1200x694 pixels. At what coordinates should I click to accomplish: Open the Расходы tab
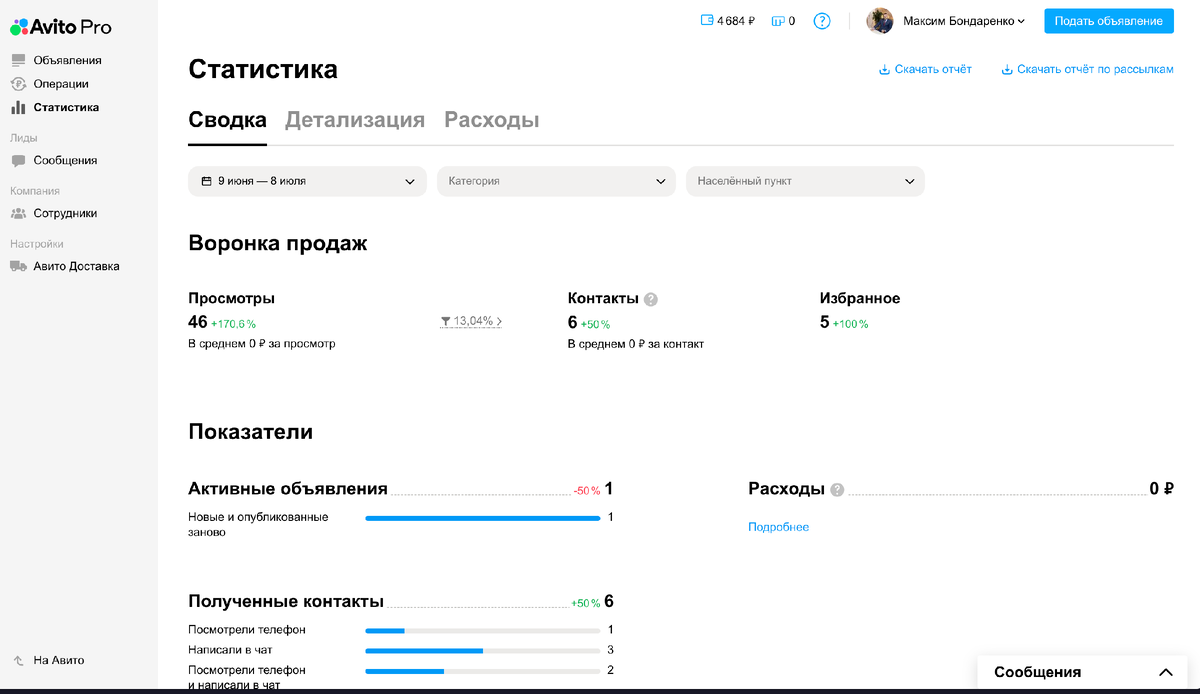491,118
